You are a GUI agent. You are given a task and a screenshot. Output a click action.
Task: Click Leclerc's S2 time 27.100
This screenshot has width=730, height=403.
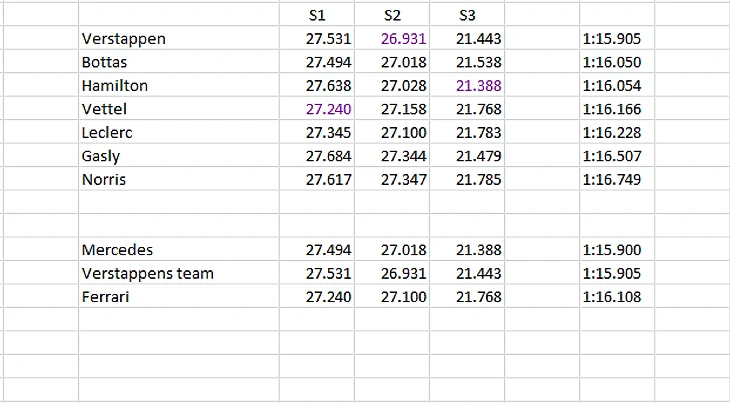392,132
